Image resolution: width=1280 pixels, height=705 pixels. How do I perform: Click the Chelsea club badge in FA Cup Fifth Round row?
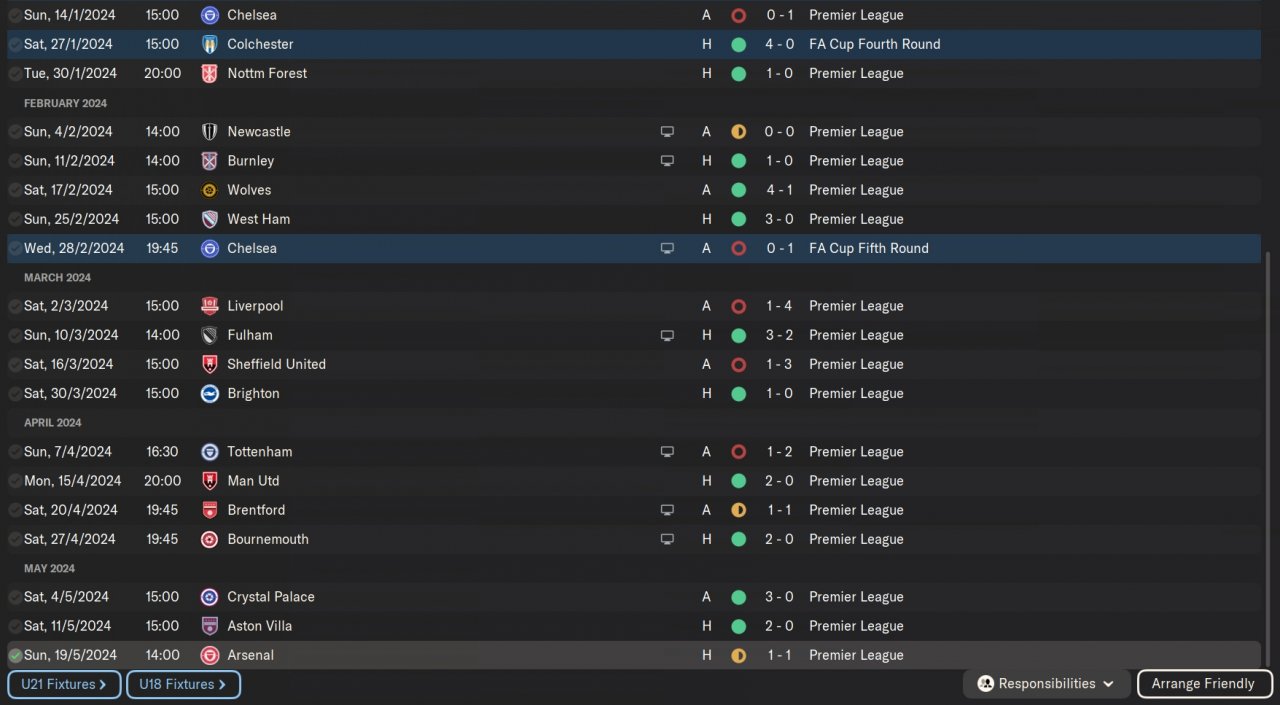[x=209, y=248]
